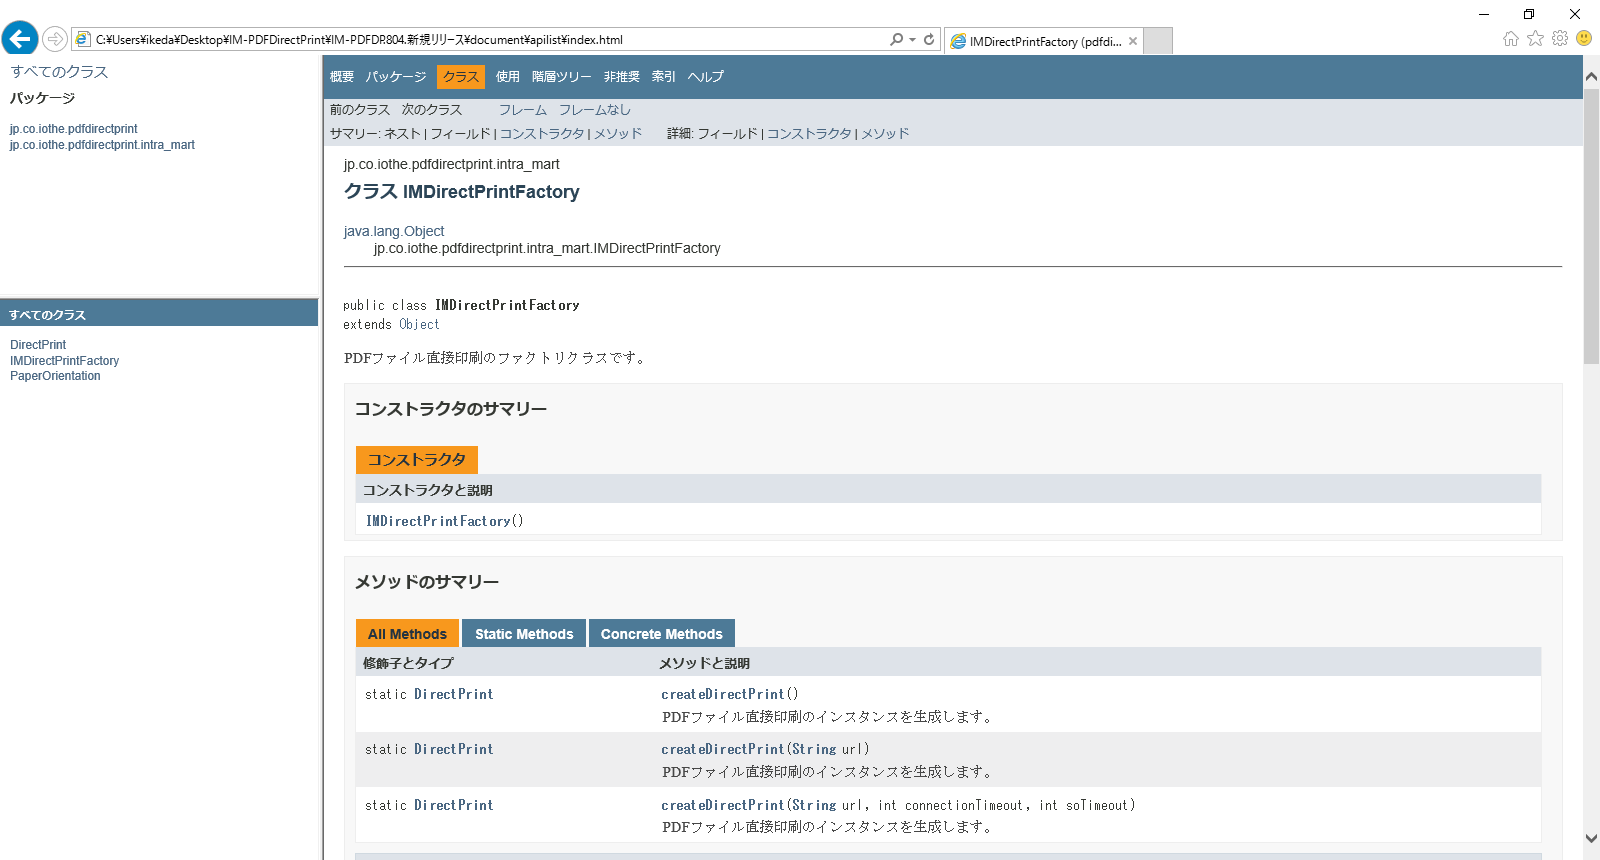Switch to Static Methods tab
The height and width of the screenshot is (860, 1600).
tap(524, 634)
